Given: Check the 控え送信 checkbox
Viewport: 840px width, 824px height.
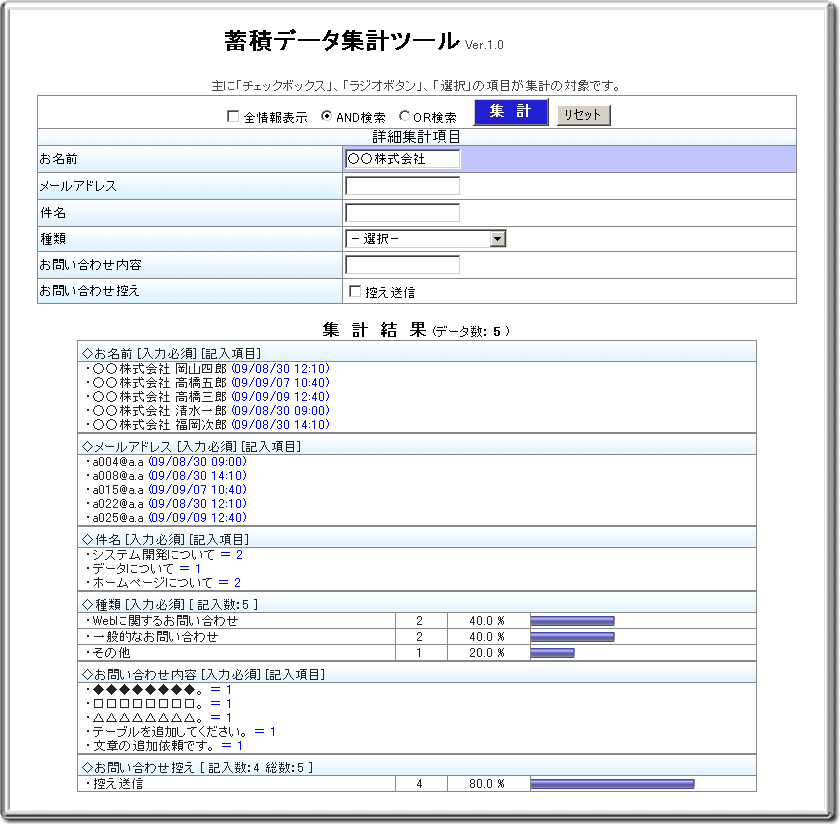Looking at the screenshot, I should click(355, 291).
